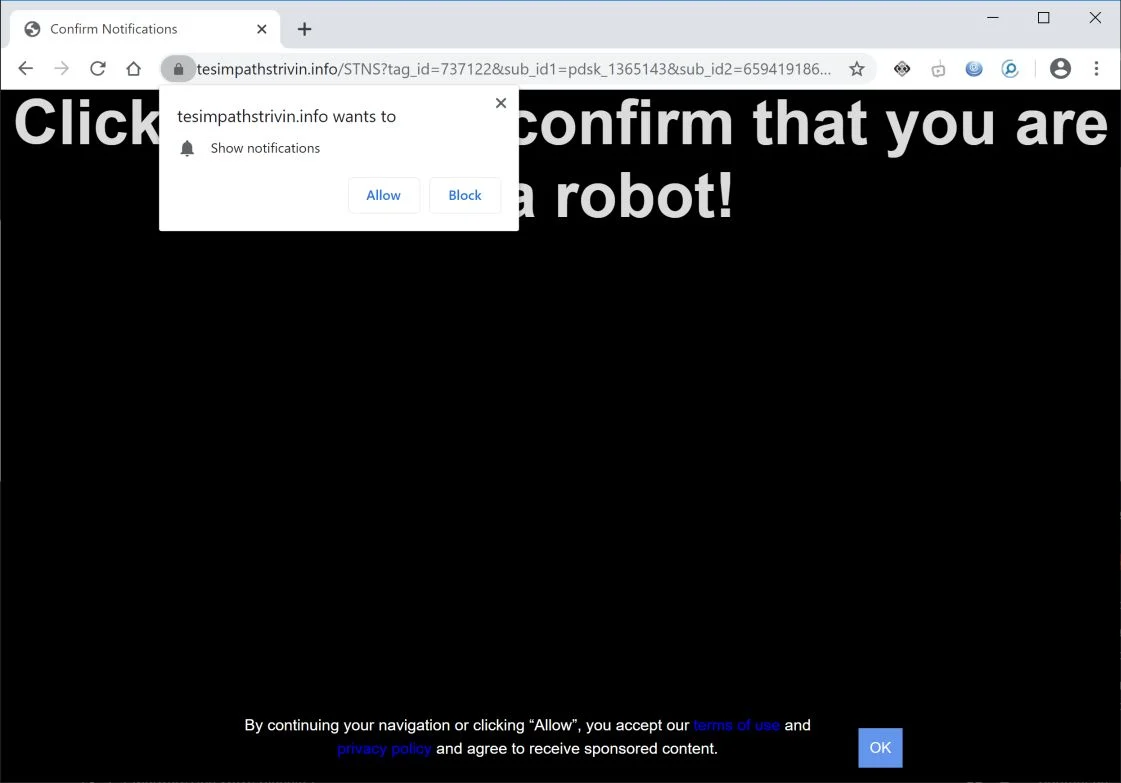
Task: Open a new browser tab
Action: [305, 29]
